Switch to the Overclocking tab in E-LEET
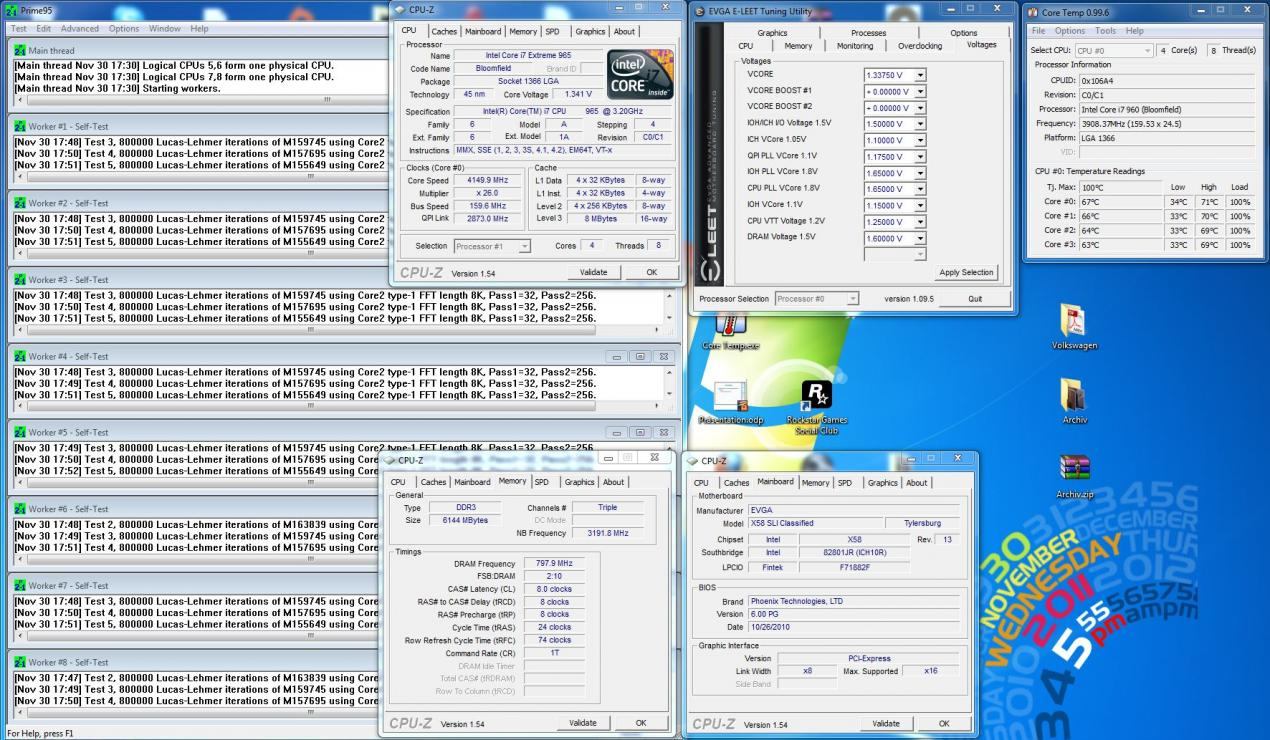 919,45
